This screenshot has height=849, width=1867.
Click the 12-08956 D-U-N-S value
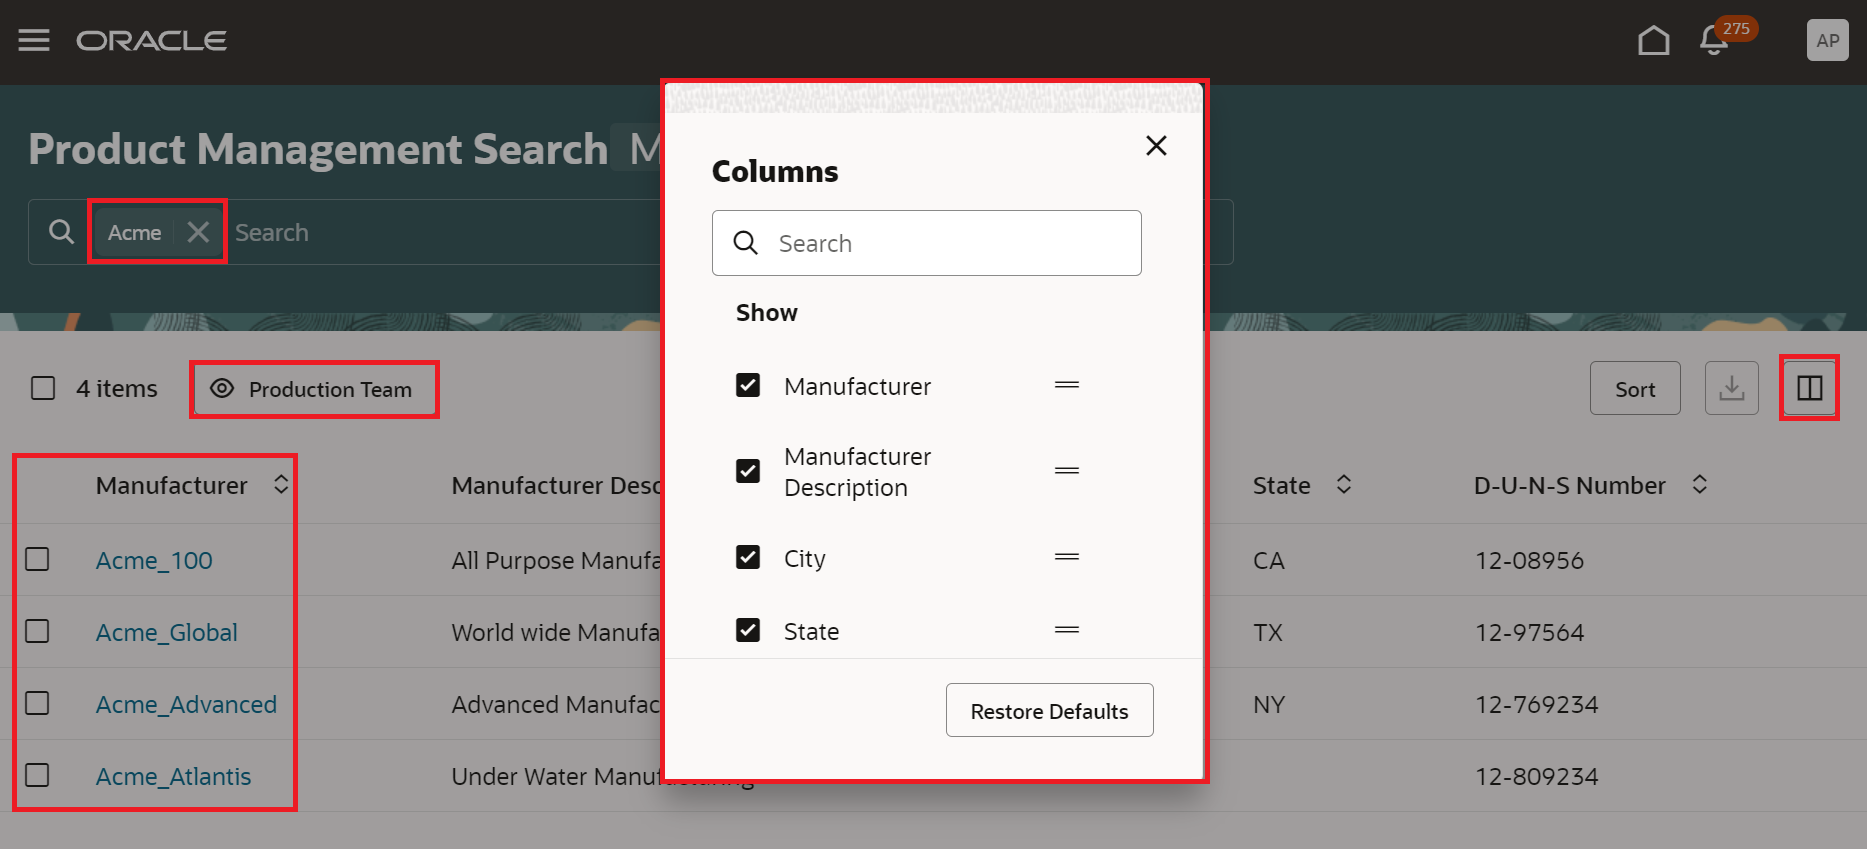tap(1529, 561)
